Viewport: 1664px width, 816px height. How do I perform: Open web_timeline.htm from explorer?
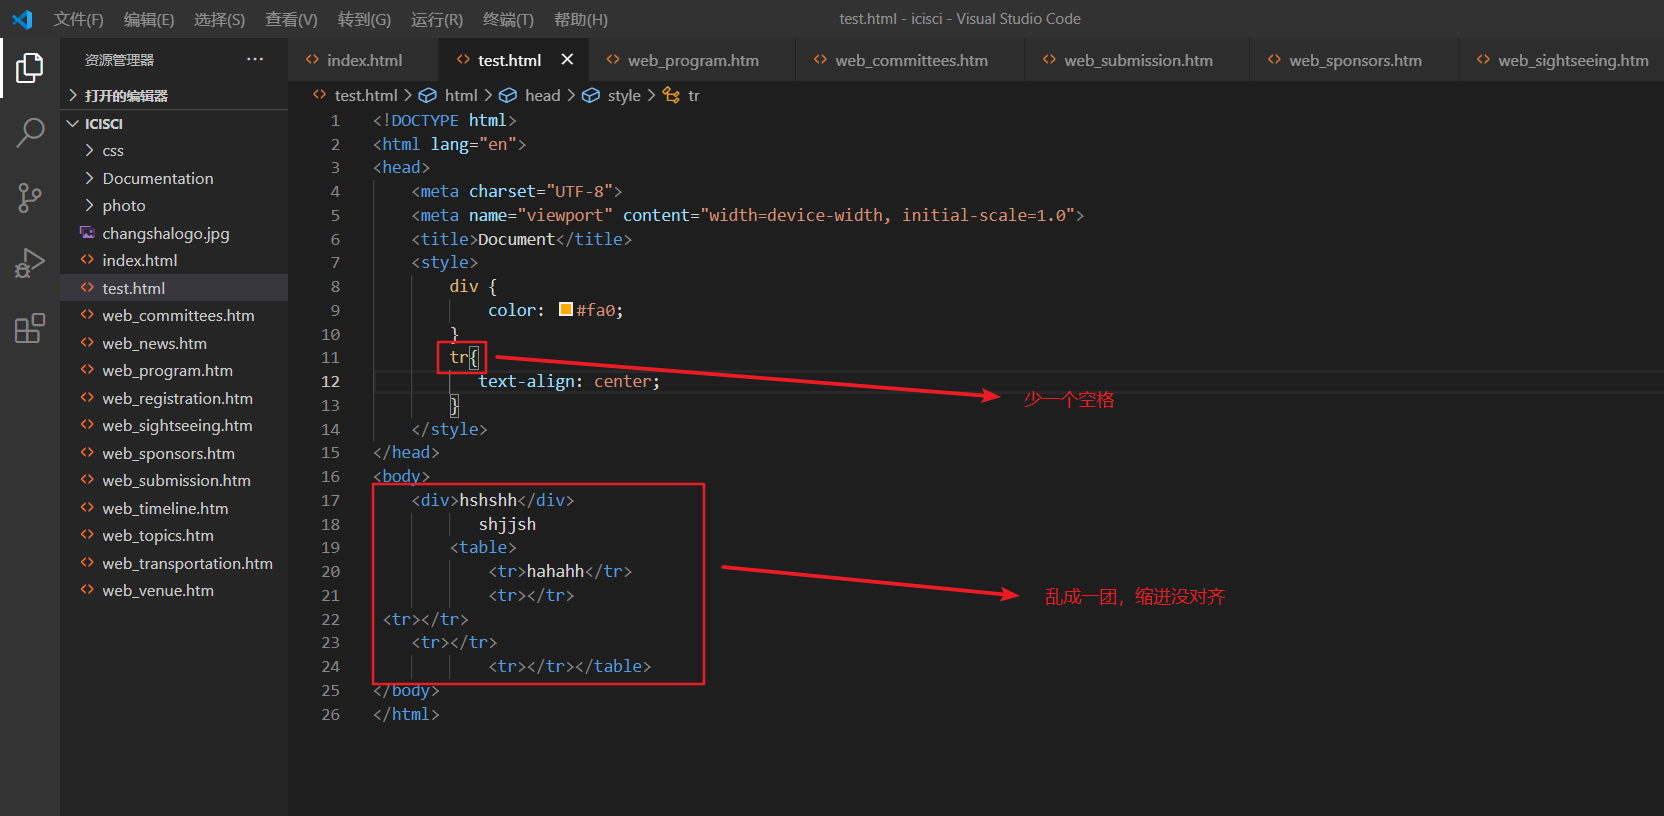(174, 508)
